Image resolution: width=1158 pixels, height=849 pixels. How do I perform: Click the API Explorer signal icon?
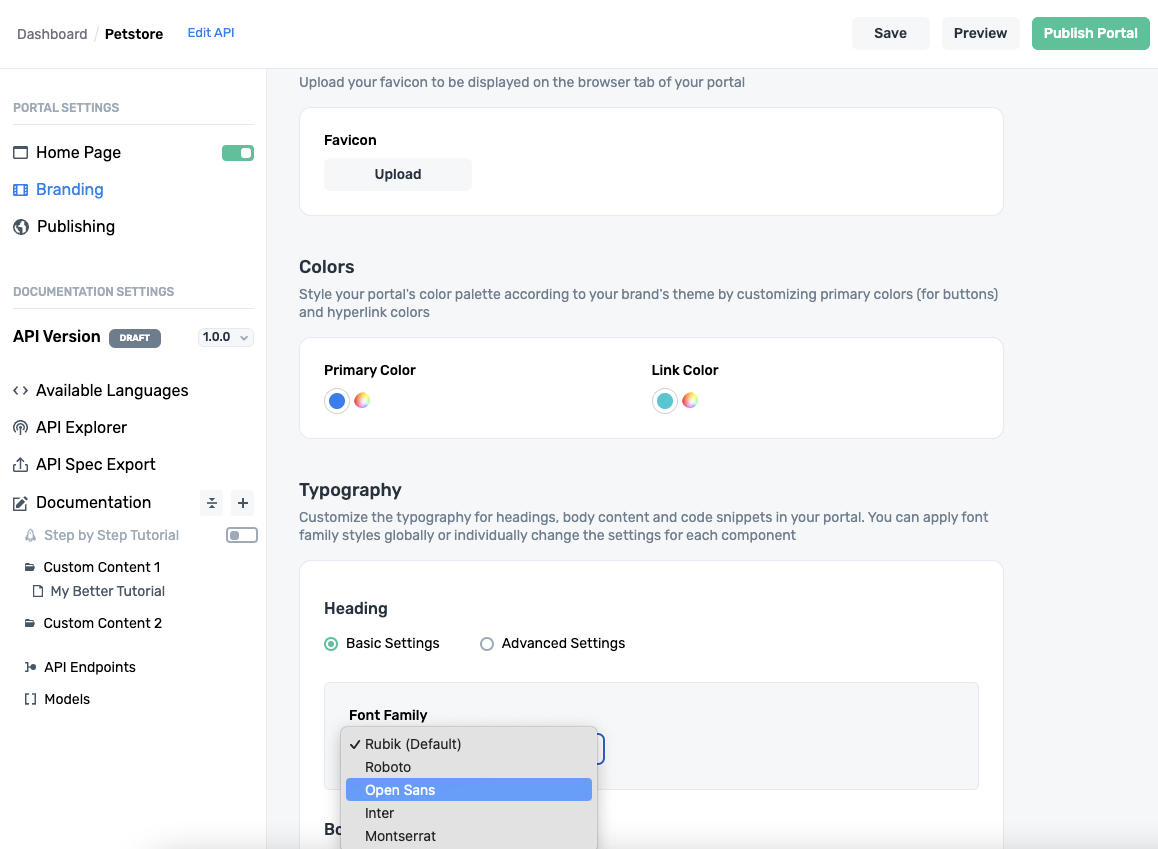(21, 427)
